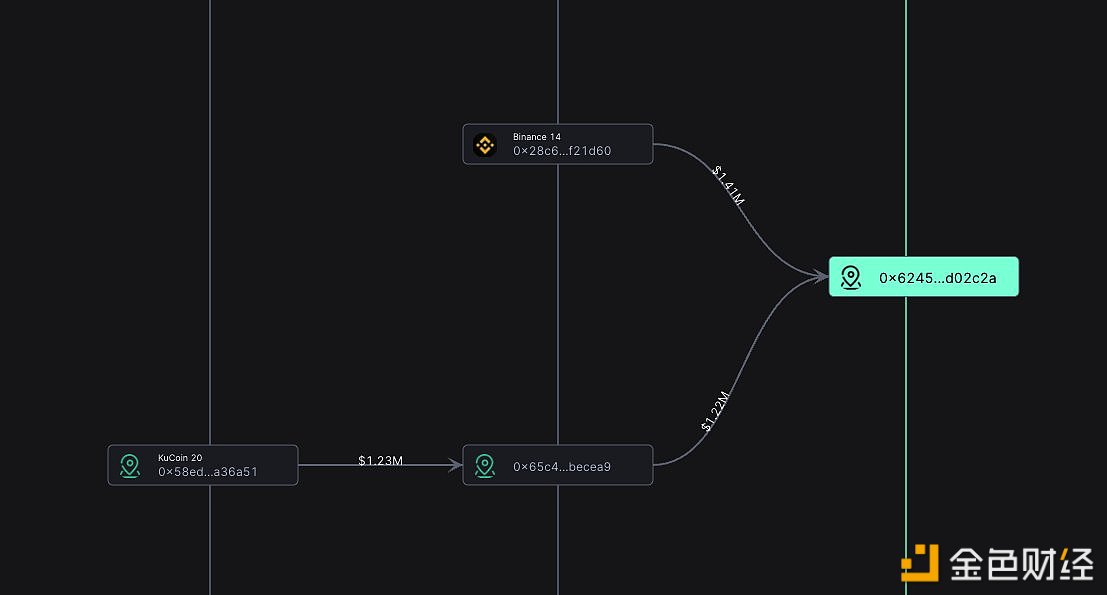Viewport: 1107px width, 595px height.
Task: Click the pin icon on highlighted 0x6245...d02c2a node
Action: (851, 277)
